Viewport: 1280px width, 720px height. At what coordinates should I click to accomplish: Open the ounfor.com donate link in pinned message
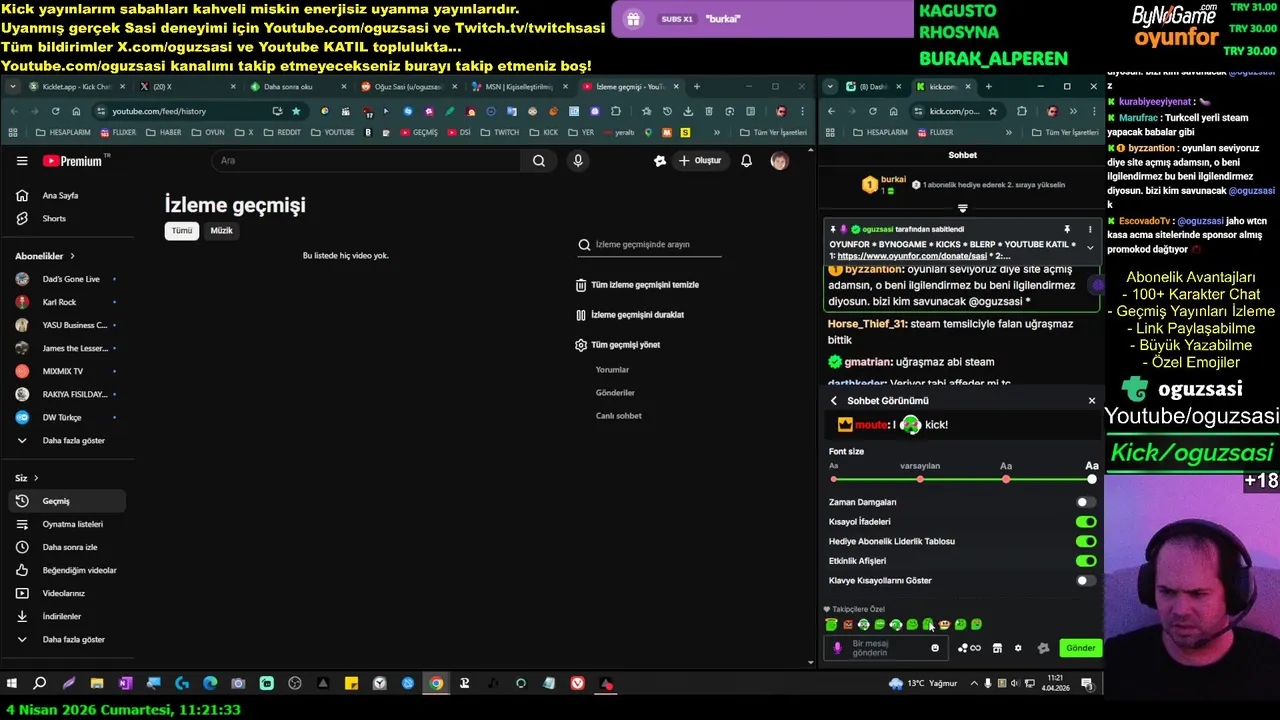(x=912, y=256)
